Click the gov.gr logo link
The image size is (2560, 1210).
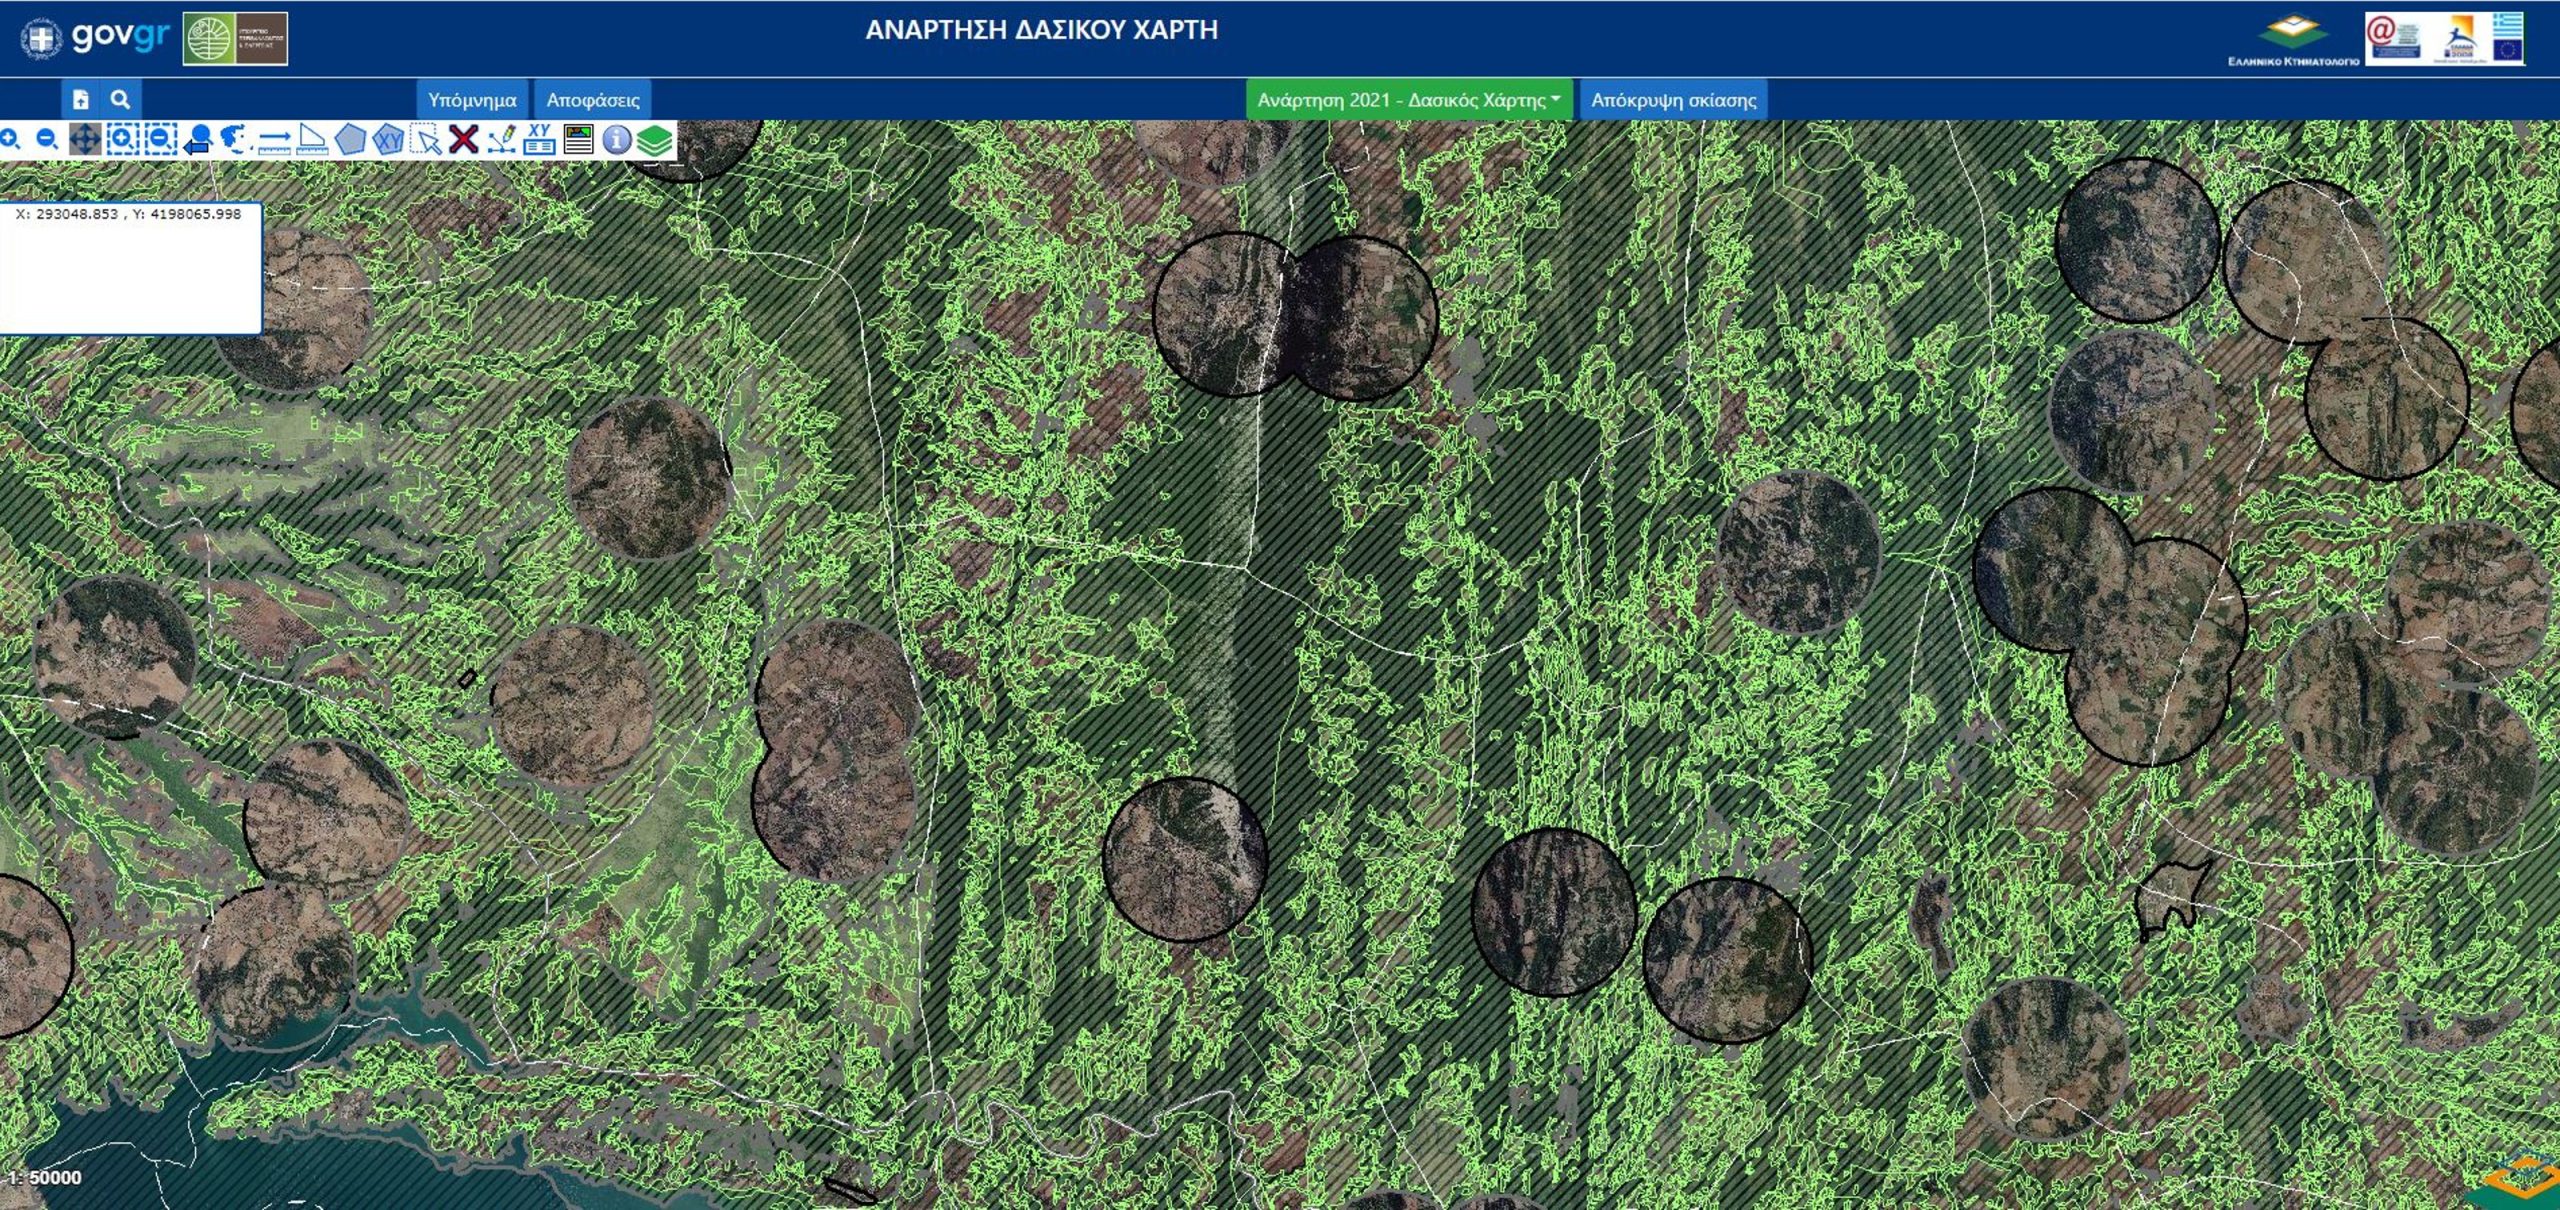pyautogui.click(x=95, y=38)
